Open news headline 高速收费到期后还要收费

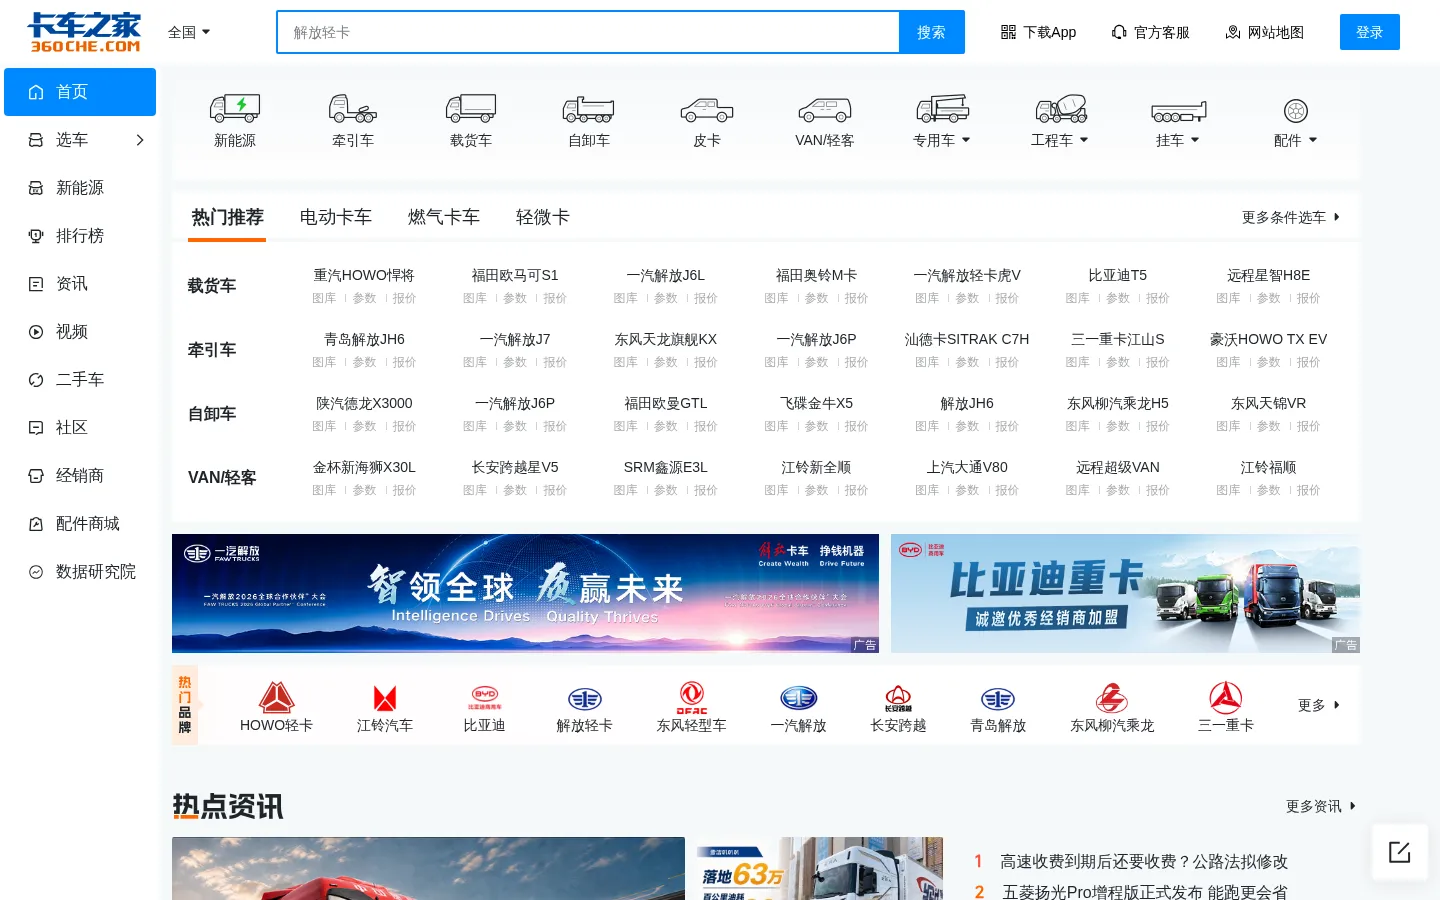1144,861
